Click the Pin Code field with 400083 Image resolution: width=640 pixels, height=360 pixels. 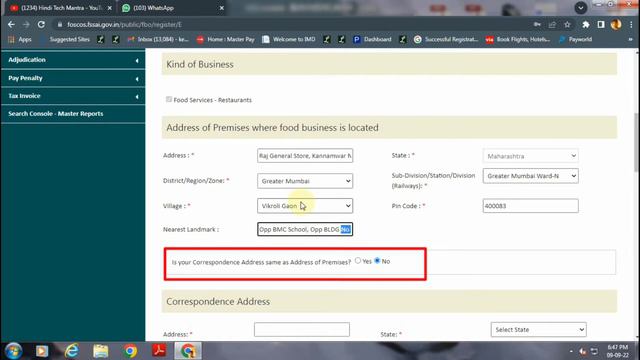point(530,206)
